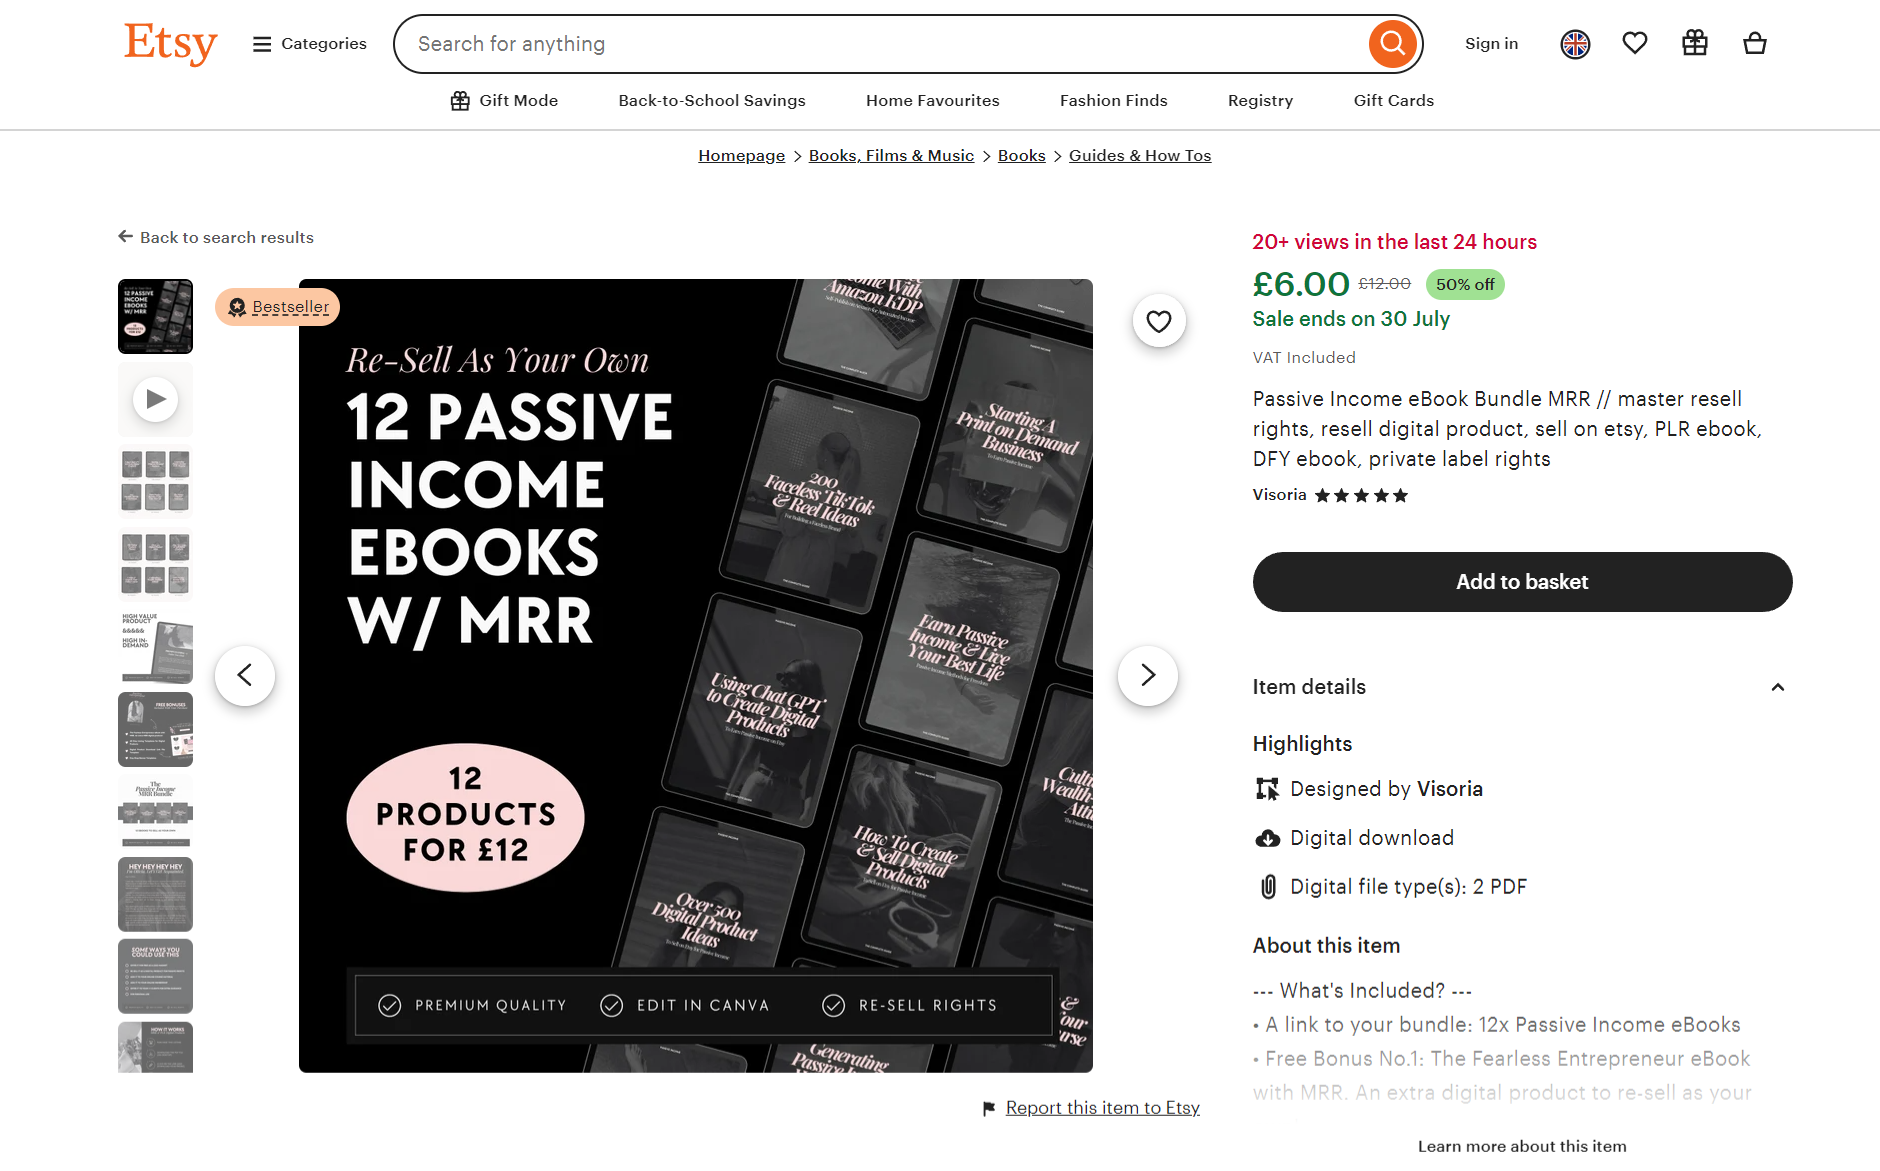The height and width of the screenshot is (1171, 1880).
Task: Select Fashion Finds in the navigation
Action: click(1113, 100)
